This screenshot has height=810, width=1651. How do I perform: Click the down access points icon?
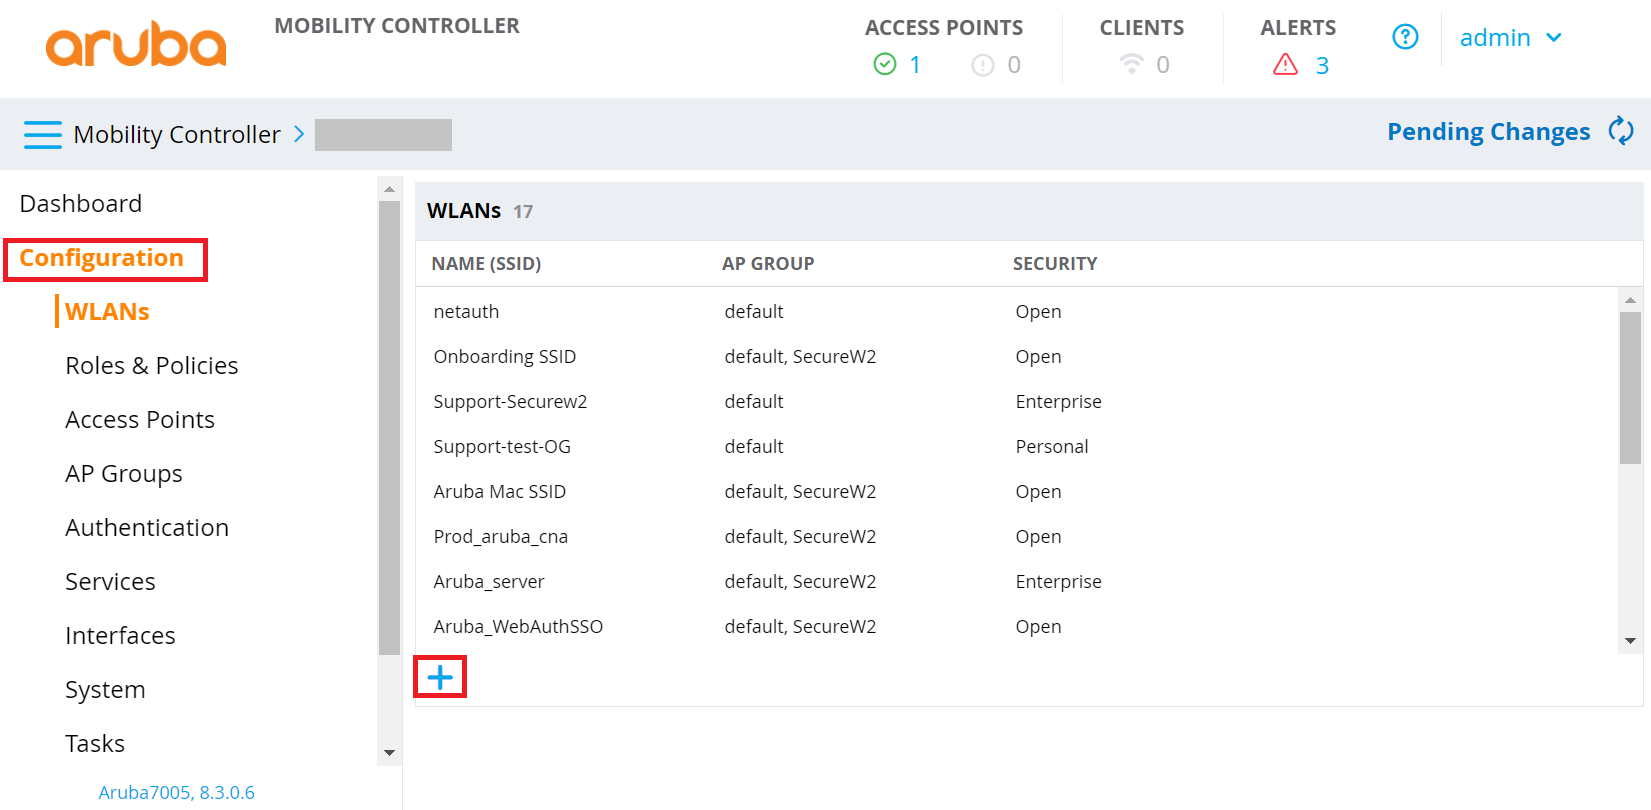[983, 65]
